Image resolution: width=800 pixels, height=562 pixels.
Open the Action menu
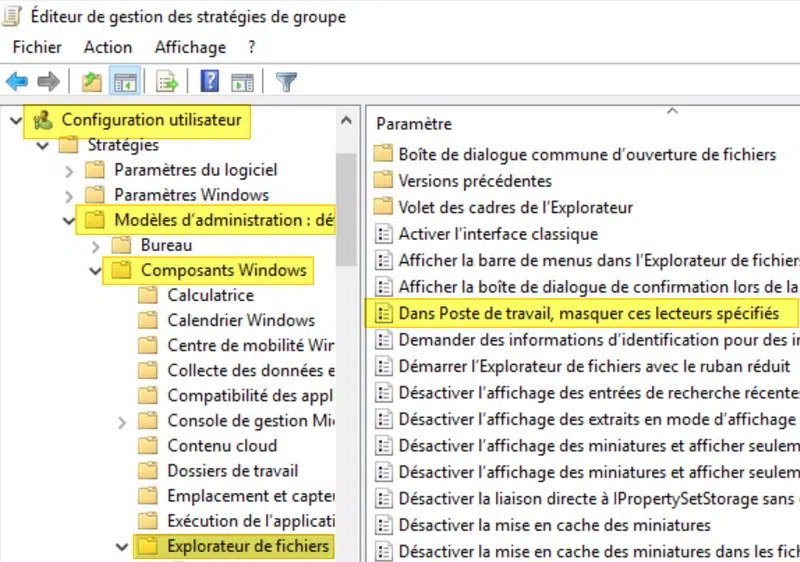tap(108, 47)
